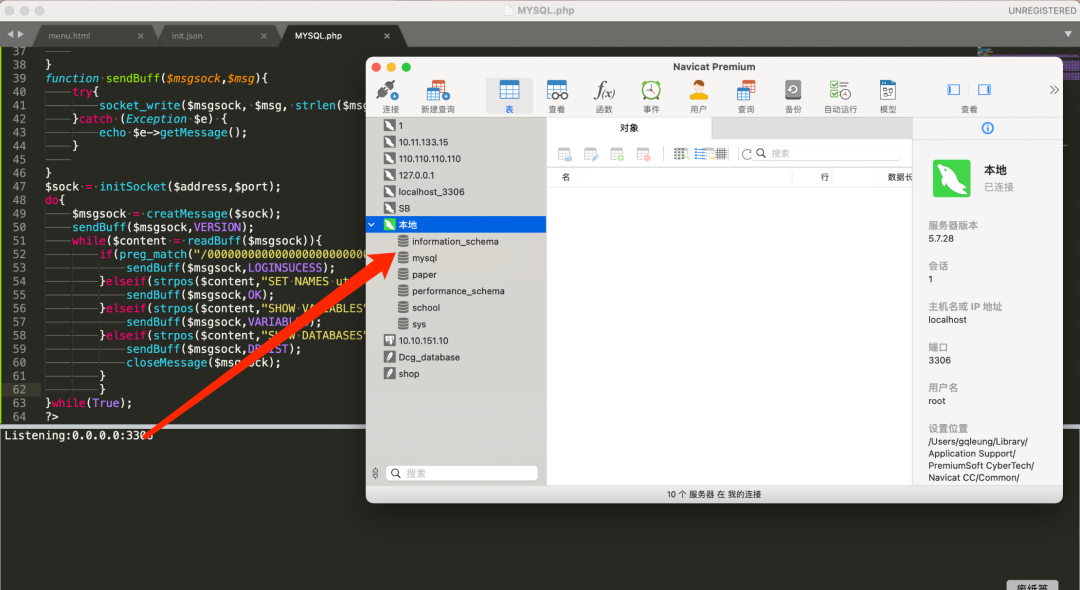Switch to init.json tab in Sublime Text
Screen dimensions: 1080x590
pos(187,36)
